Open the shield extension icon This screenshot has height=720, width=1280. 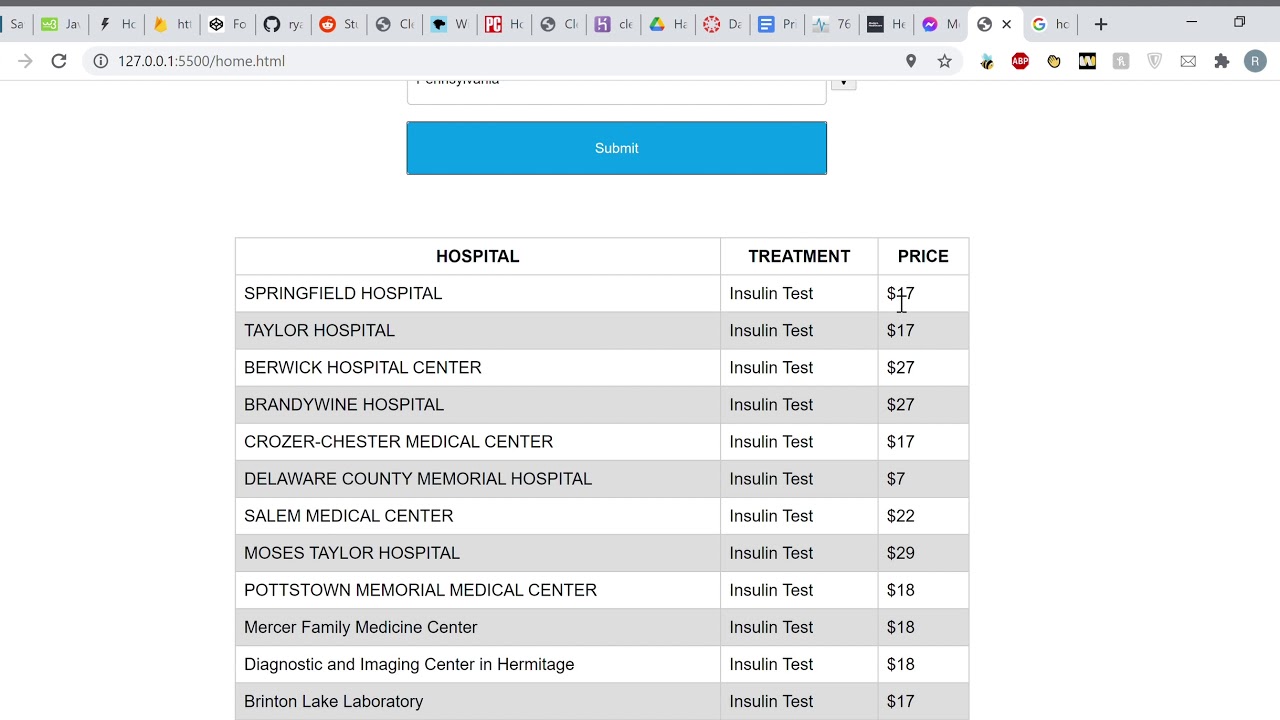click(1154, 61)
